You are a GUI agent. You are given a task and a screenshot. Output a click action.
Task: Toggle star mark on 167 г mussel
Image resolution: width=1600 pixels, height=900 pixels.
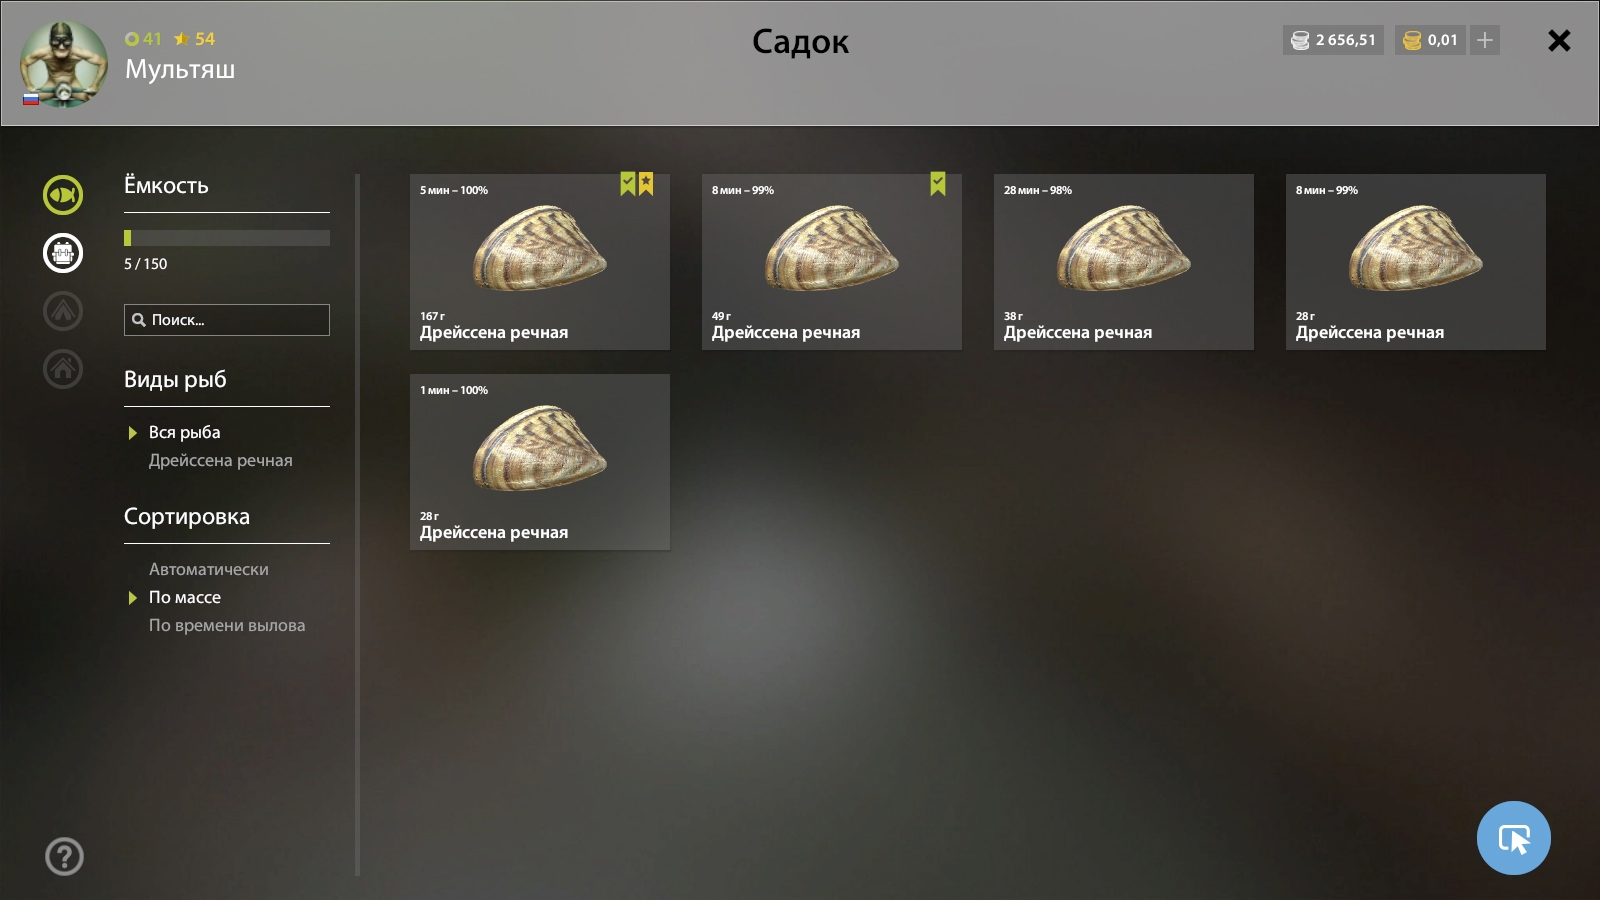646,183
